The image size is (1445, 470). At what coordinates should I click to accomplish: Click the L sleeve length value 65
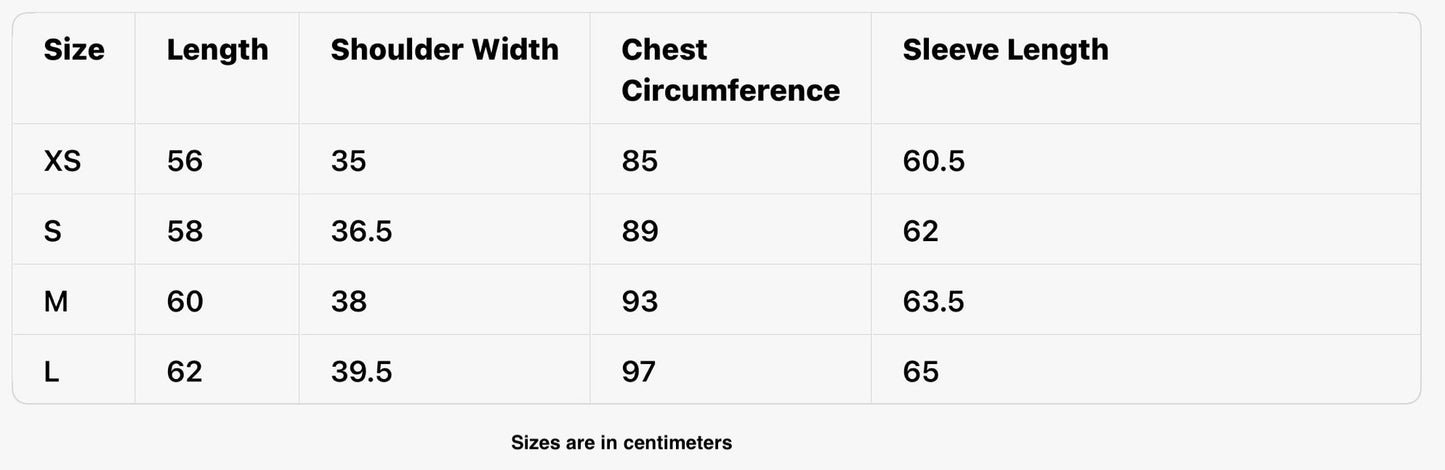coord(921,373)
